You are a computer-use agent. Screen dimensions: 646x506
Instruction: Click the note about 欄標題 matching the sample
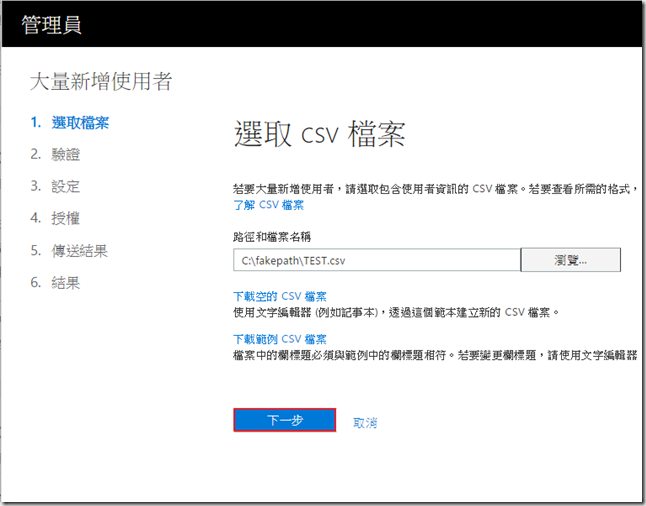(435, 355)
